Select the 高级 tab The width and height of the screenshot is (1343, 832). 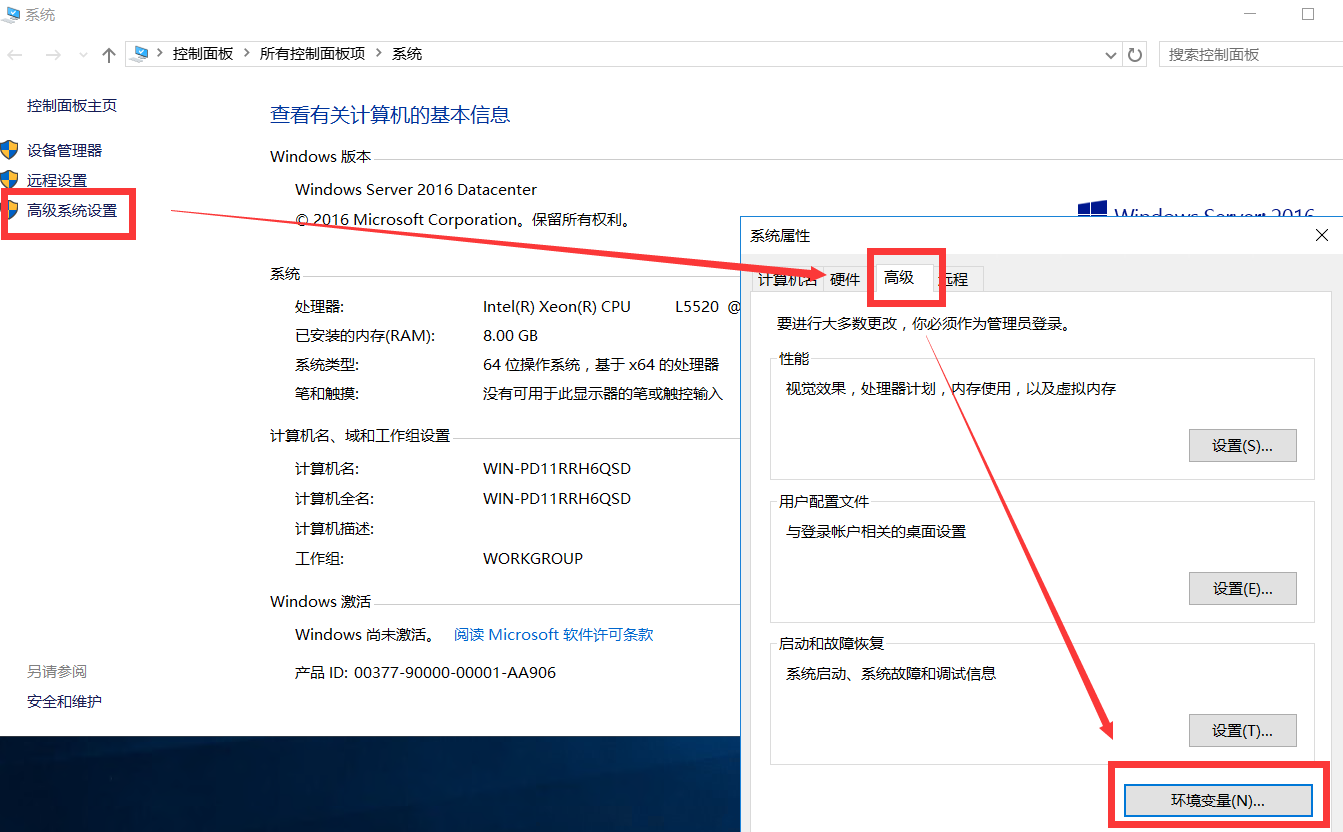pos(899,278)
